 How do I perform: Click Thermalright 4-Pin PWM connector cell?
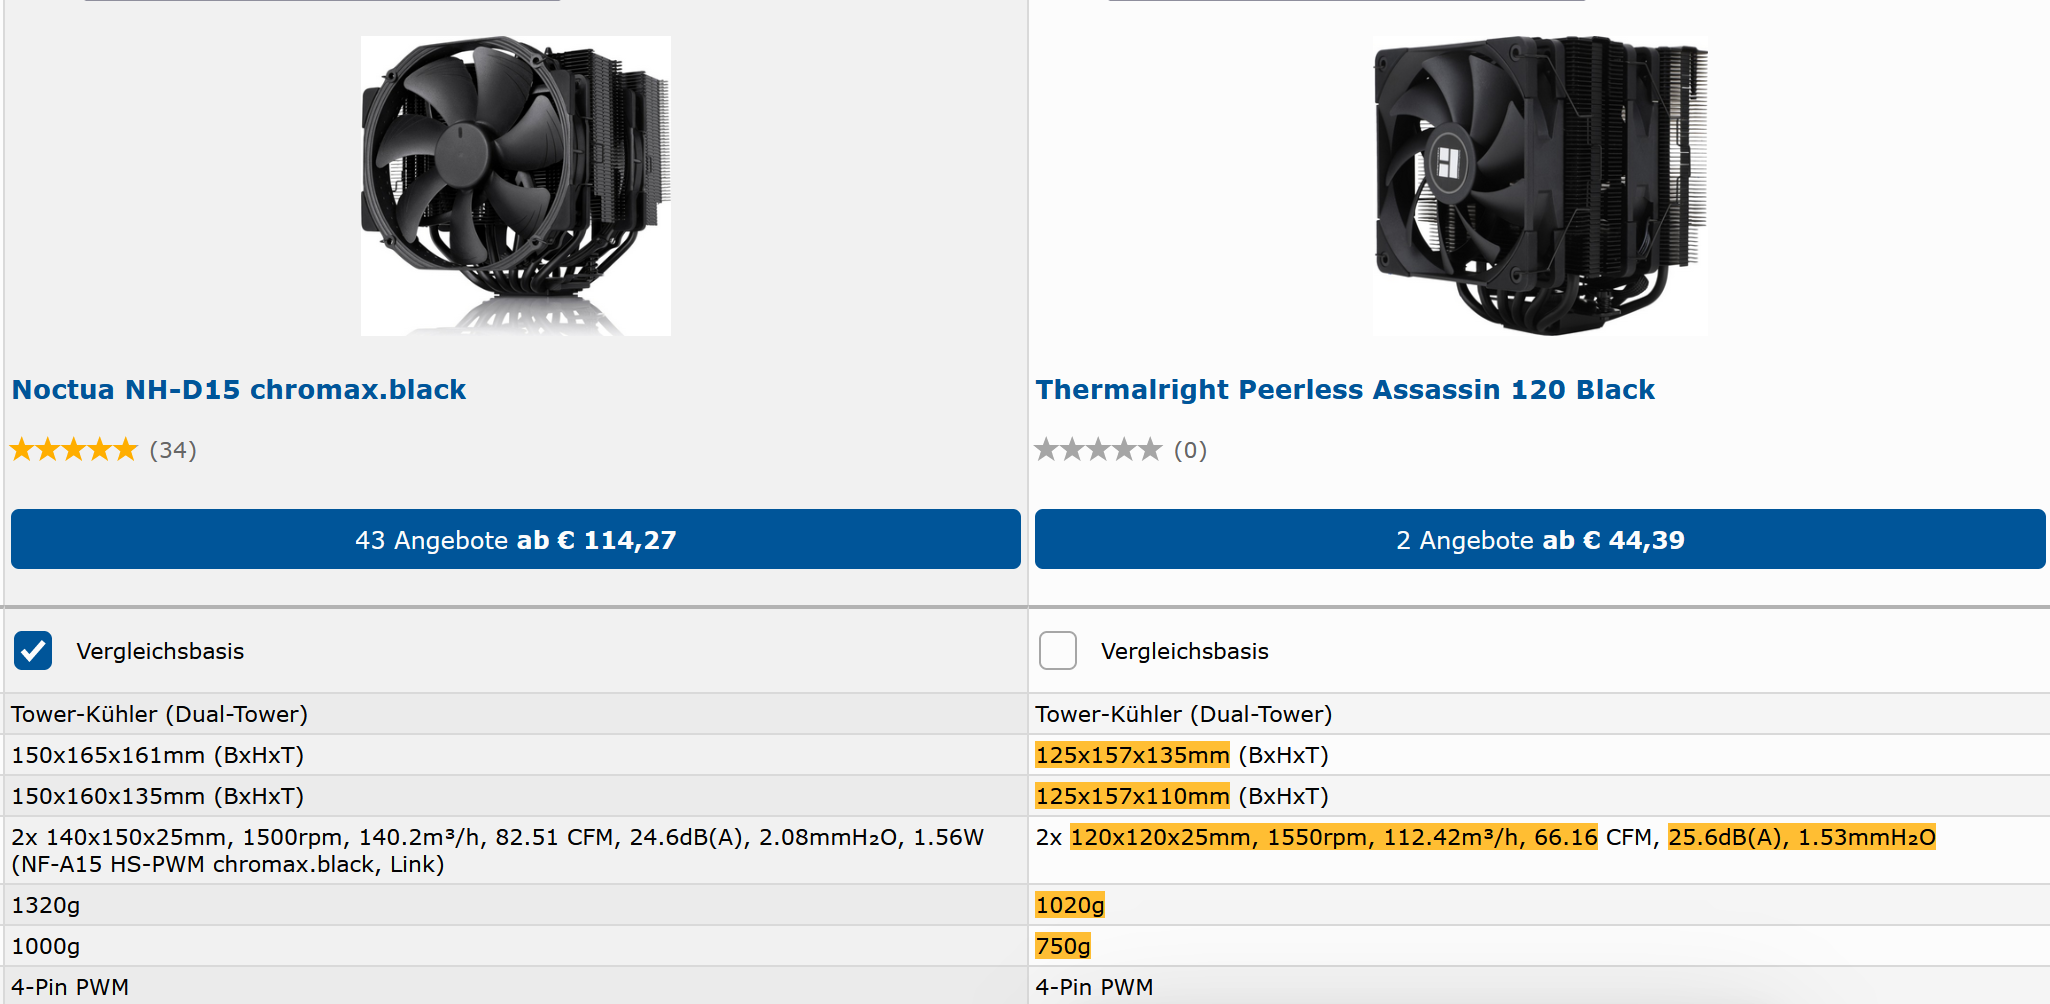[x=1539, y=986]
